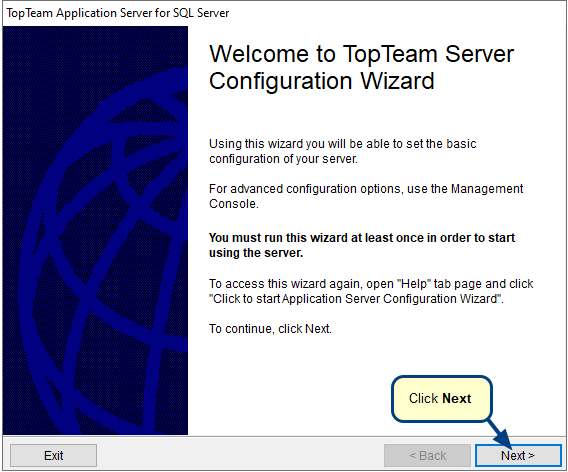Image resolution: width=568 pixels, height=472 pixels.
Task: Click the For advanced configuration options sentence
Action: point(366,196)
